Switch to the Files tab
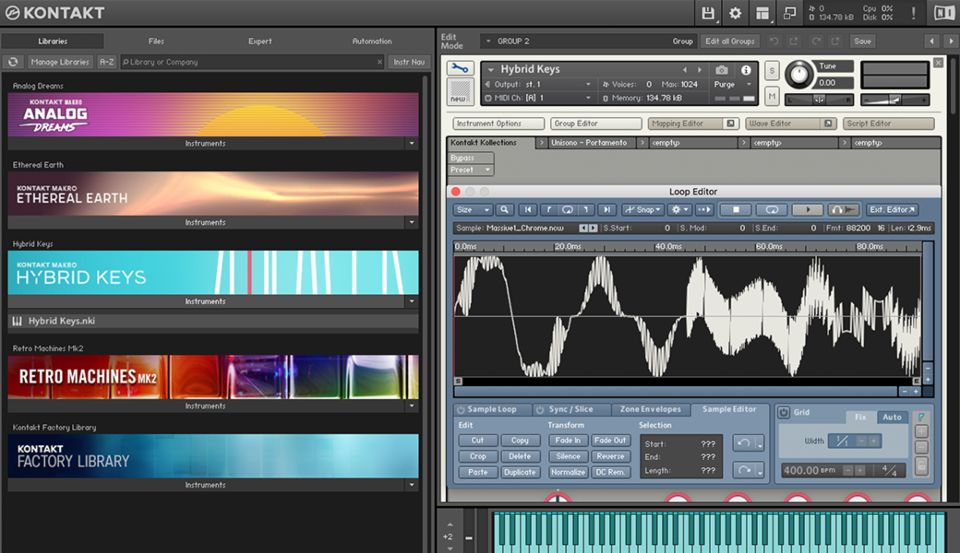960x553 pixels. pyautogui.click(x=156, y=41)
